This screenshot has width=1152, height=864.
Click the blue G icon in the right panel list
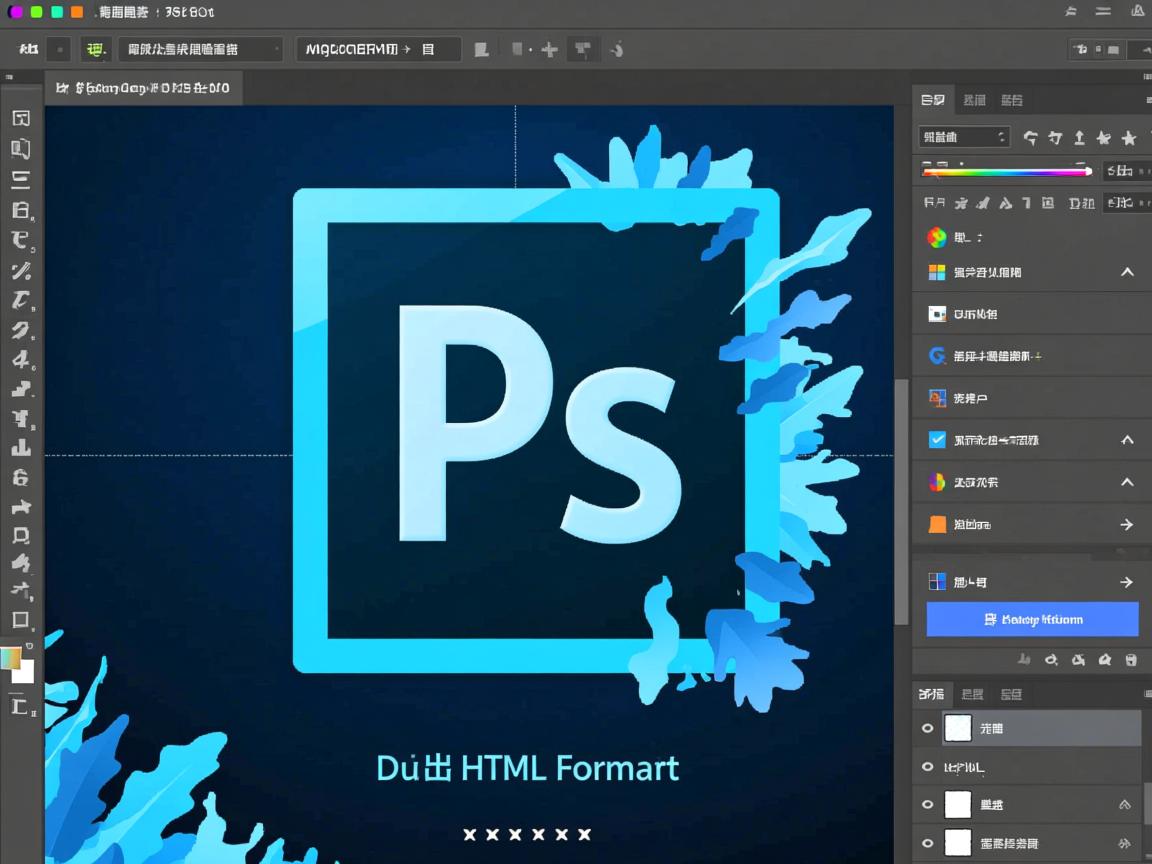coord(937,356)
